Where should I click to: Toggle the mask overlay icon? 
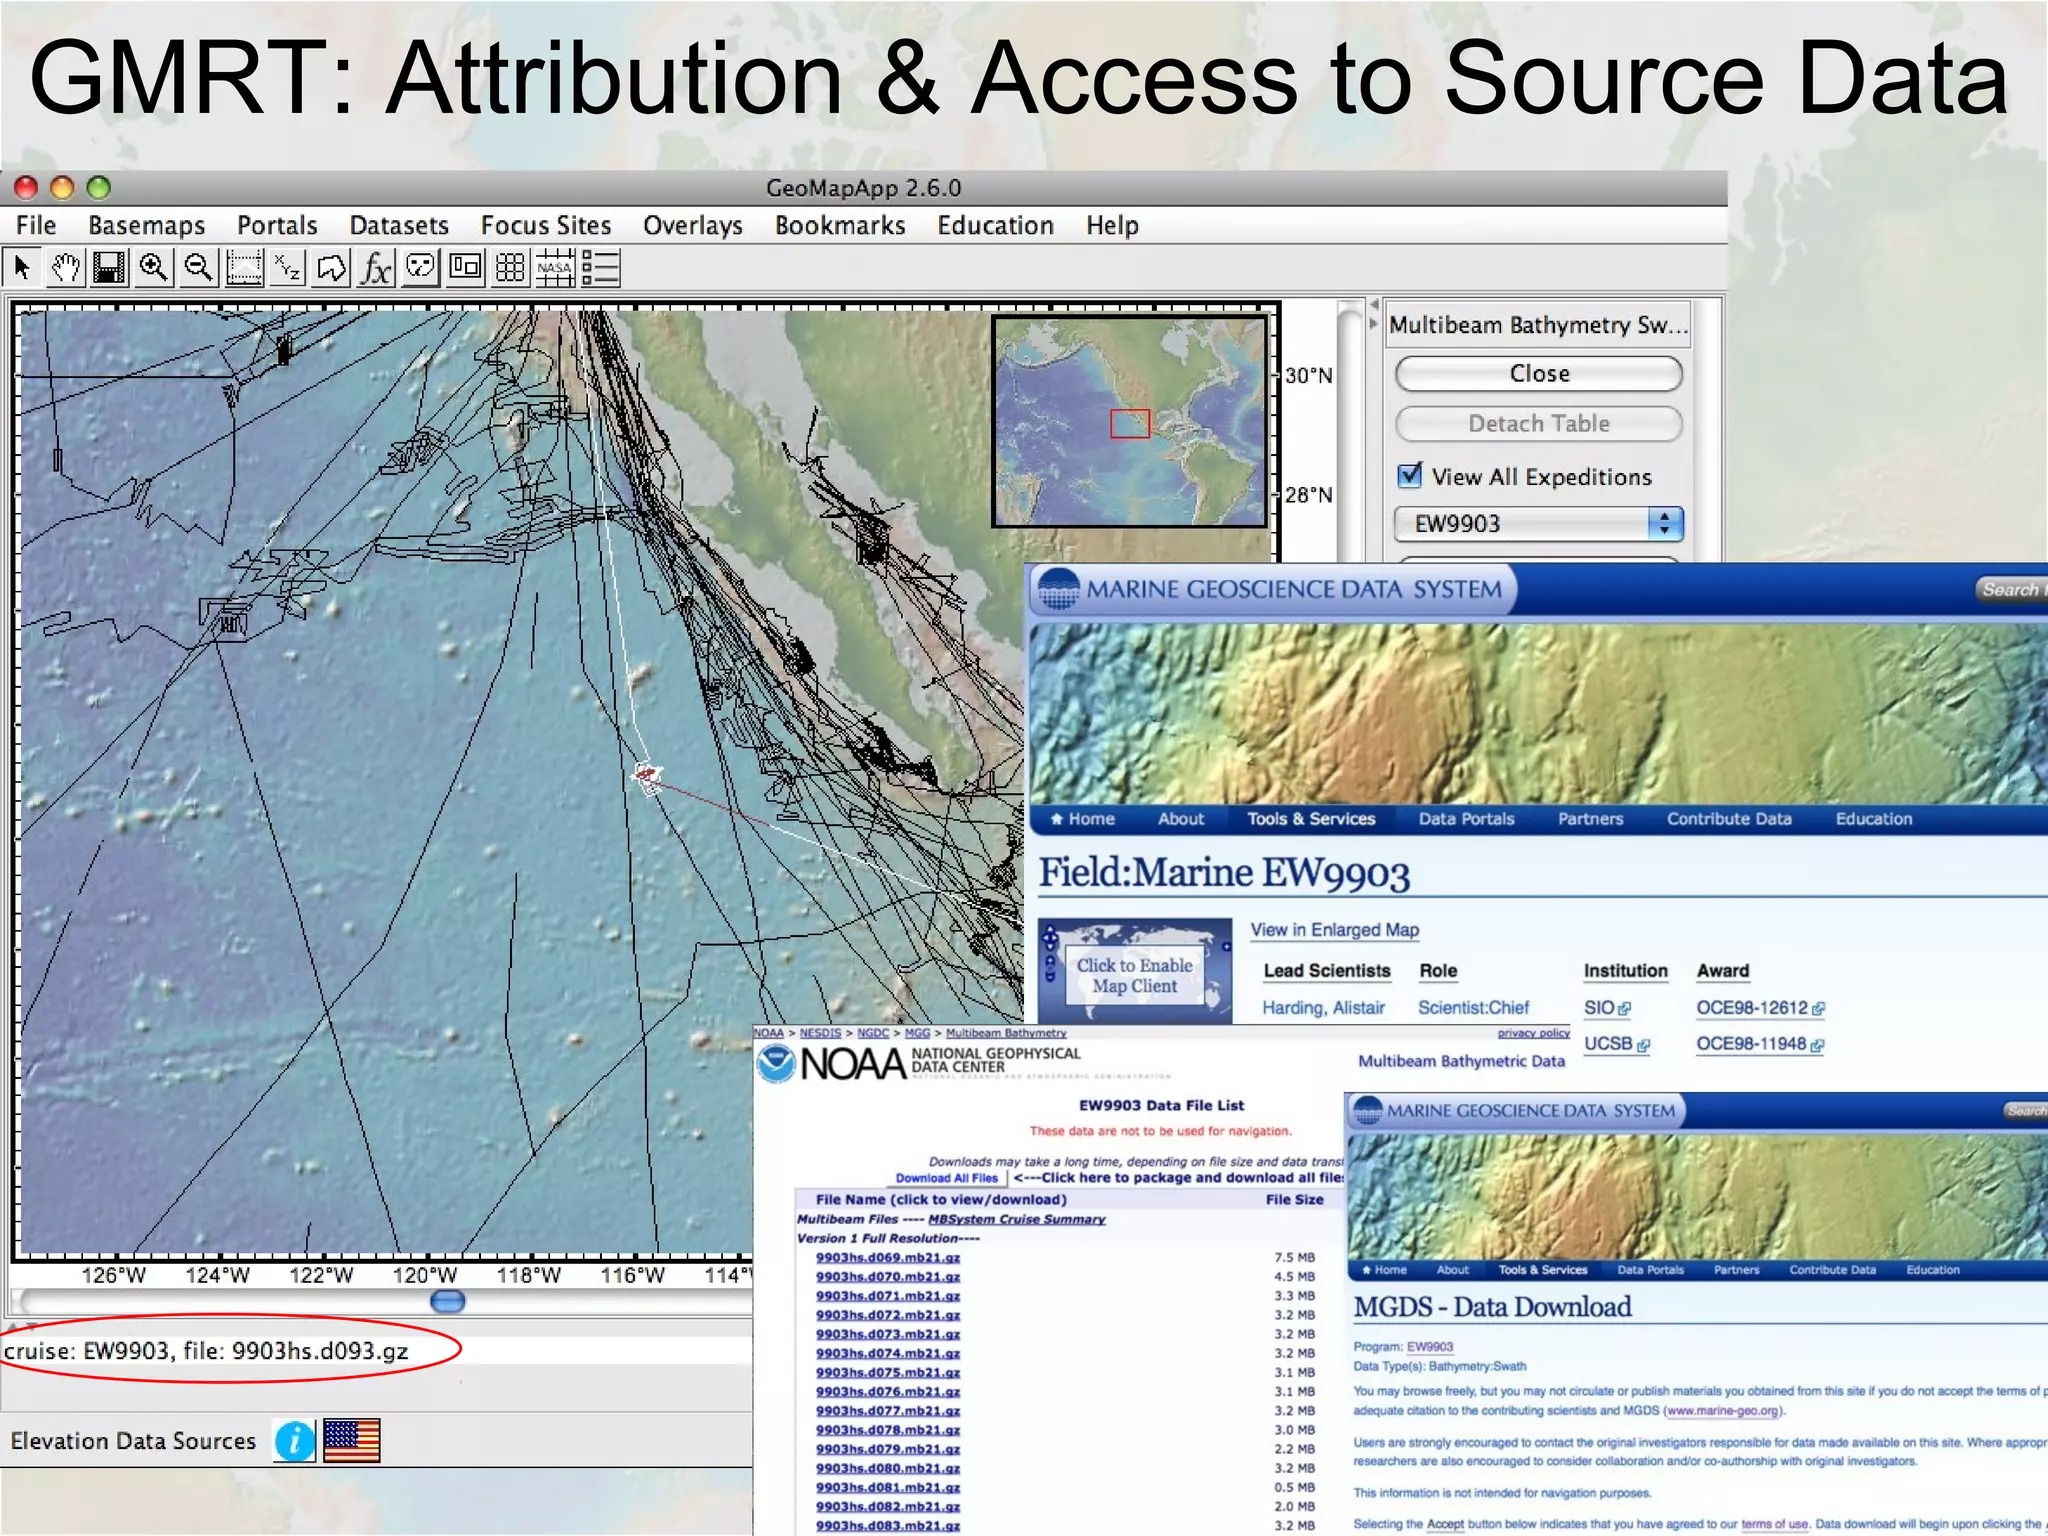tap(421, 268)
